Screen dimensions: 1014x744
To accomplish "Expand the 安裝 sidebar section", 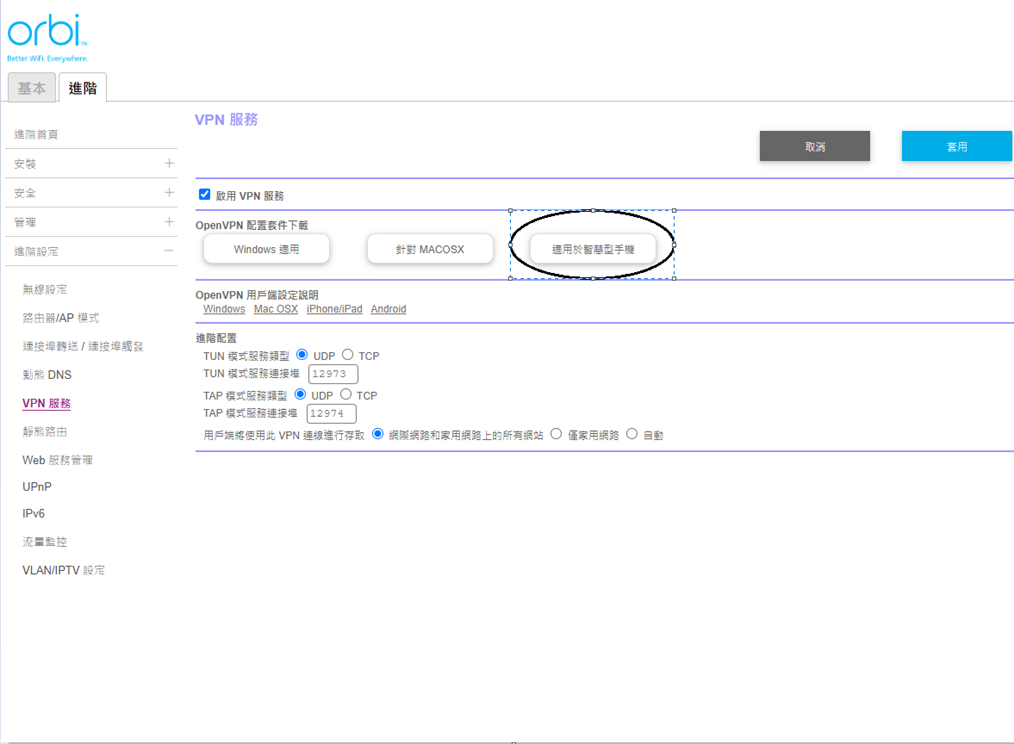I will pyautogui.click(x=169, y=163).
